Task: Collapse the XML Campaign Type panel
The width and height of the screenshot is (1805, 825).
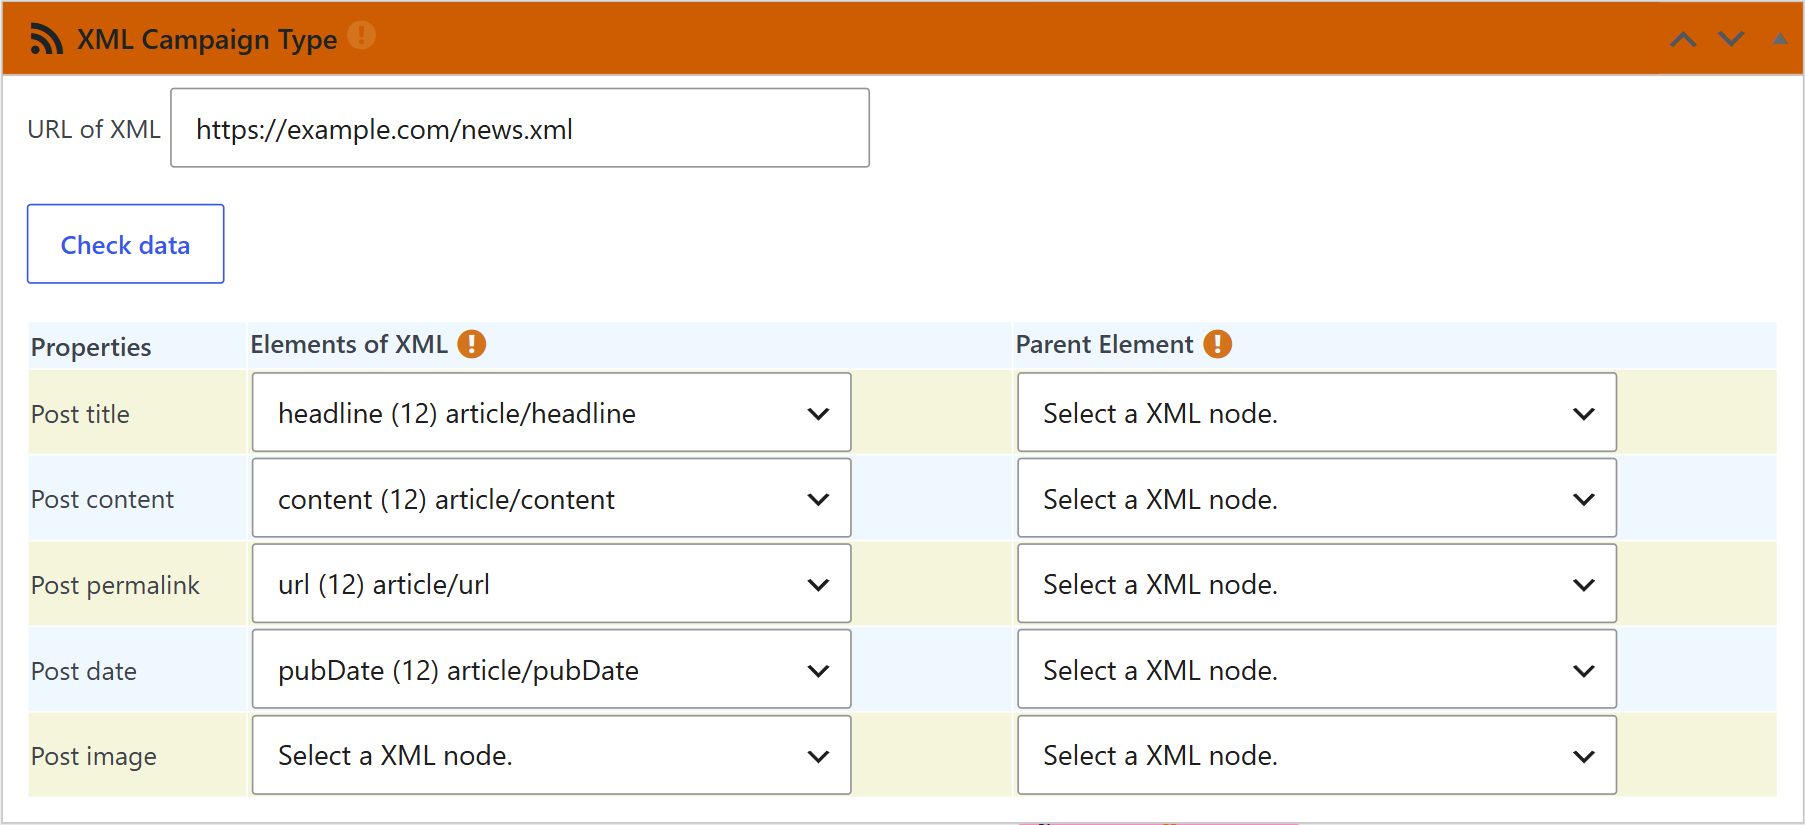Action: pos(1780,39)
